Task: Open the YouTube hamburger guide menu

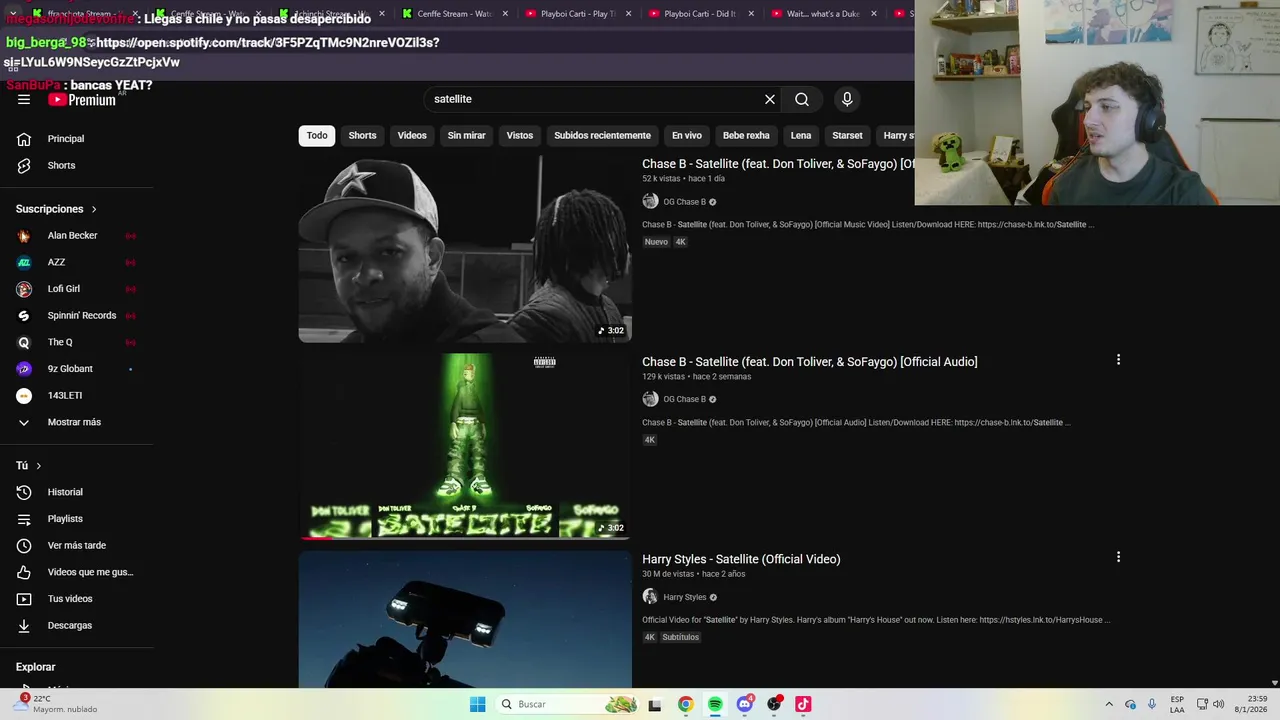Action: coord(24,99)
